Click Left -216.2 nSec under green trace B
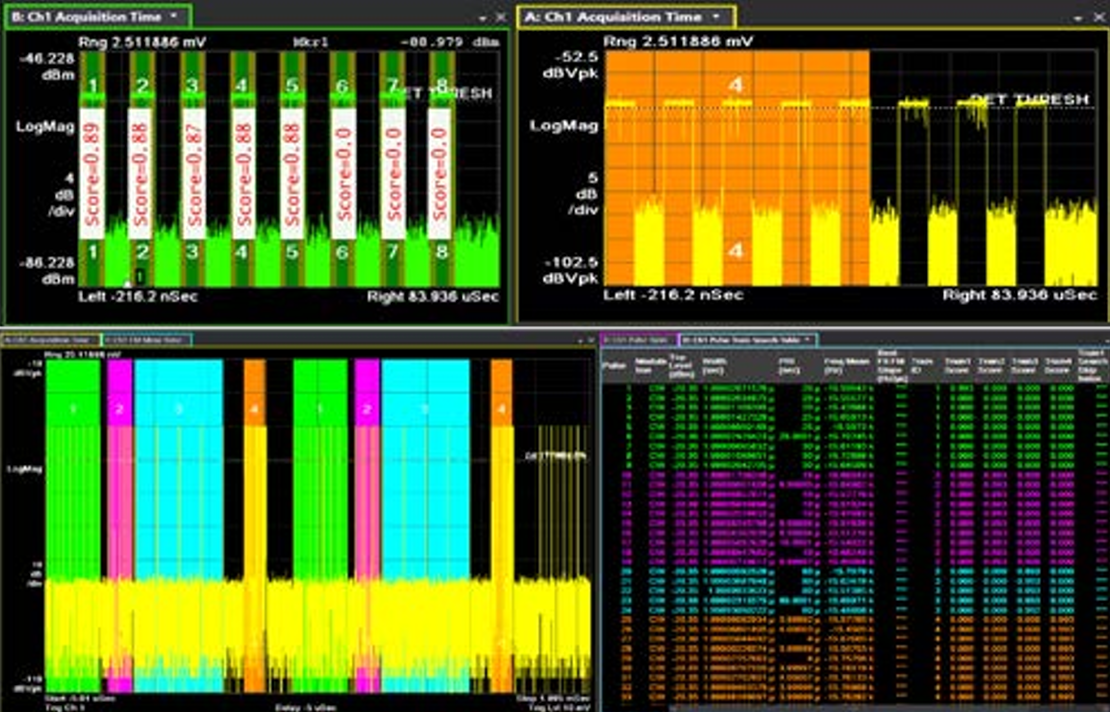1110x712 pixels. (137, 297)
